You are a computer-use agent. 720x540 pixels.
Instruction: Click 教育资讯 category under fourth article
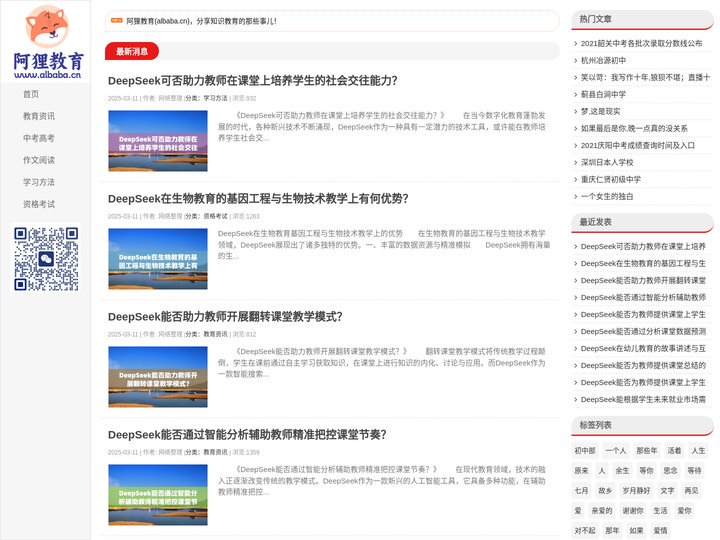[215, 452]
